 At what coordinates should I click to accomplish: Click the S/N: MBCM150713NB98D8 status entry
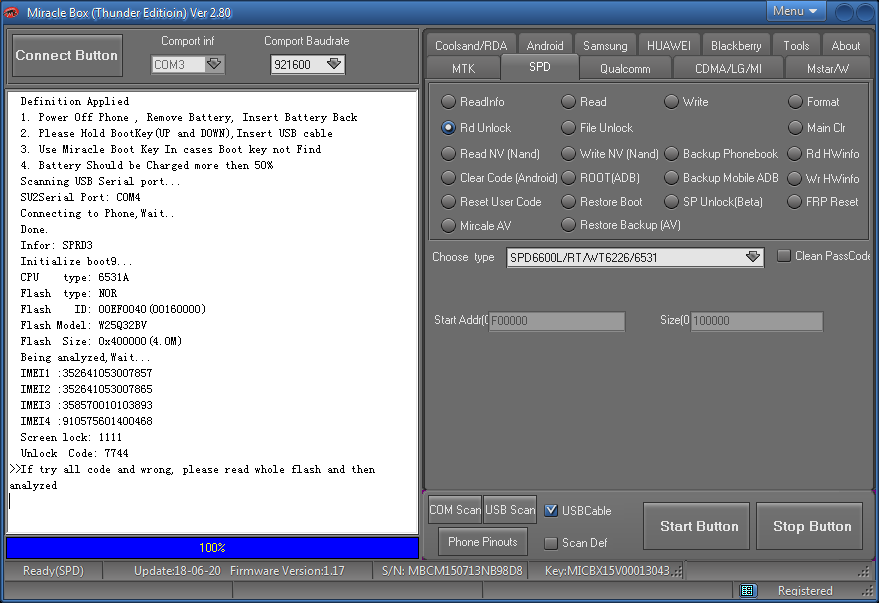(x=452, y=571)
